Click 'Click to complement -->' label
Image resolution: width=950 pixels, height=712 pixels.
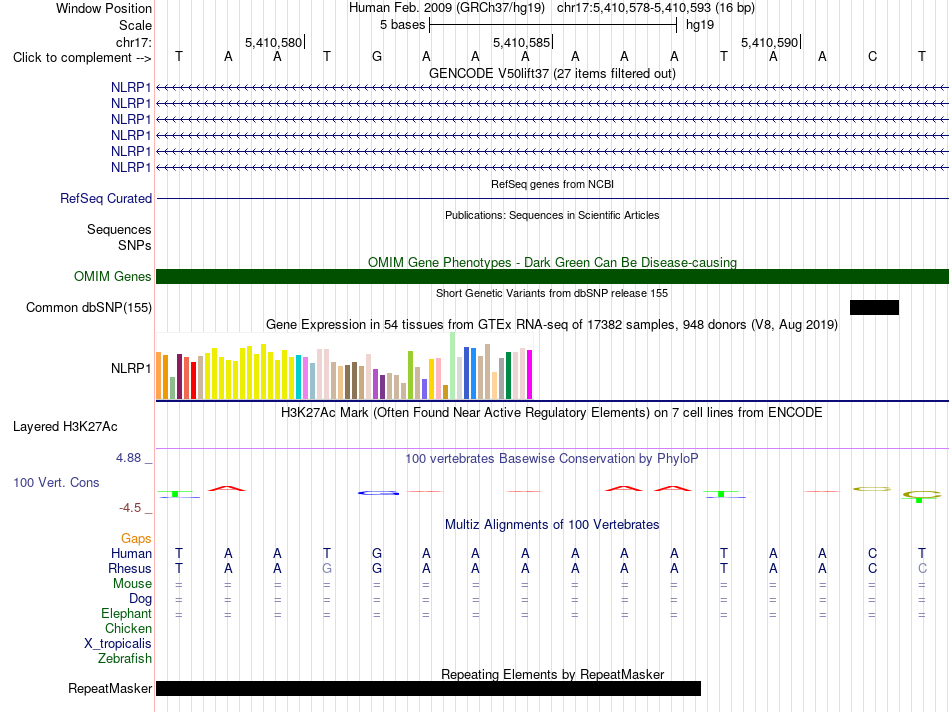(82, 58)
